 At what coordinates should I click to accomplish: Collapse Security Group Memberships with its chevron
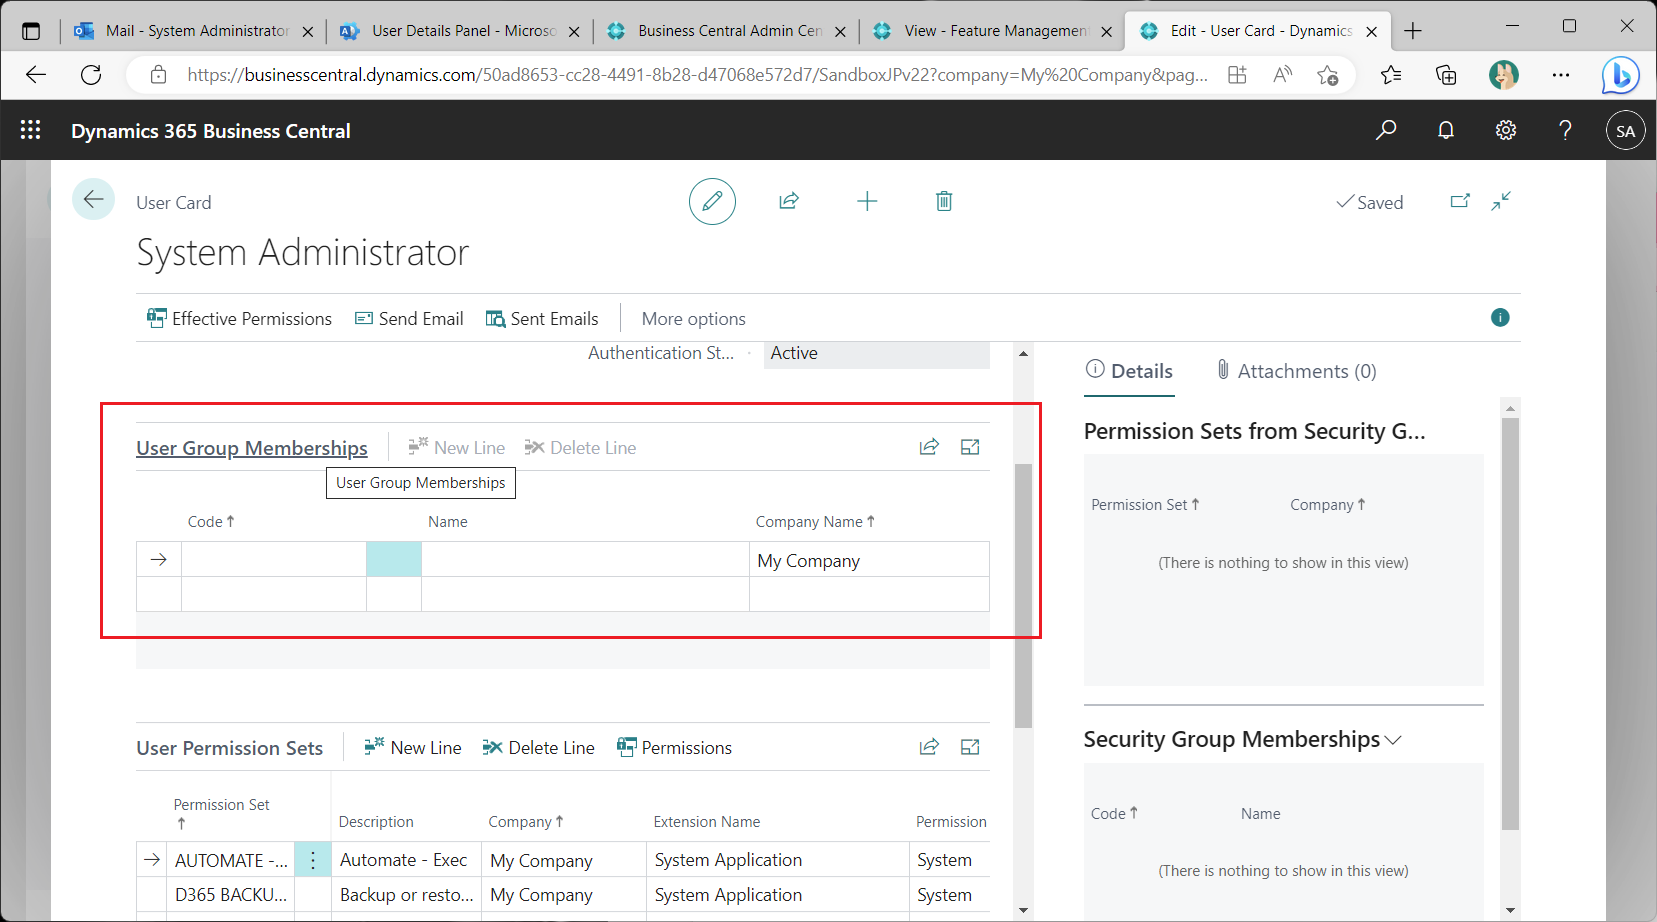pos(1394,739)
